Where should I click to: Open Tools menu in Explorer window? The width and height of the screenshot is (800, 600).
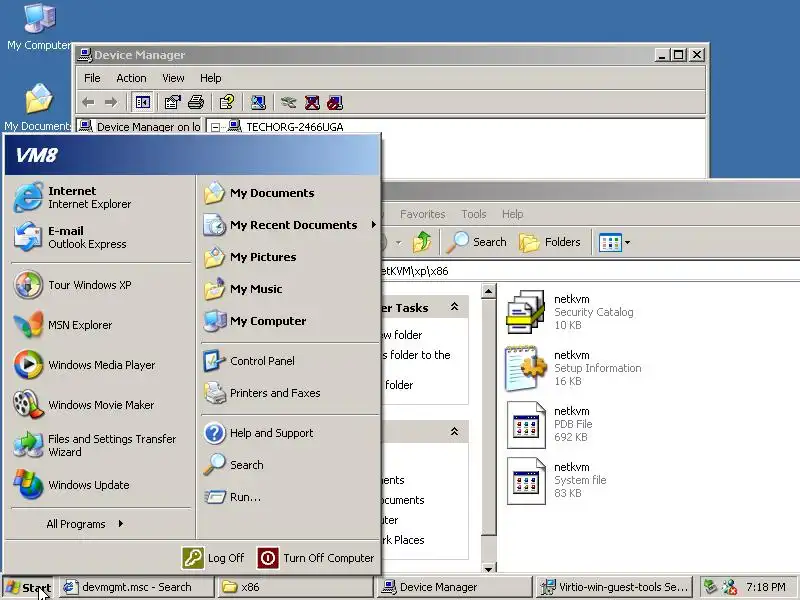[x=473, y=214]
